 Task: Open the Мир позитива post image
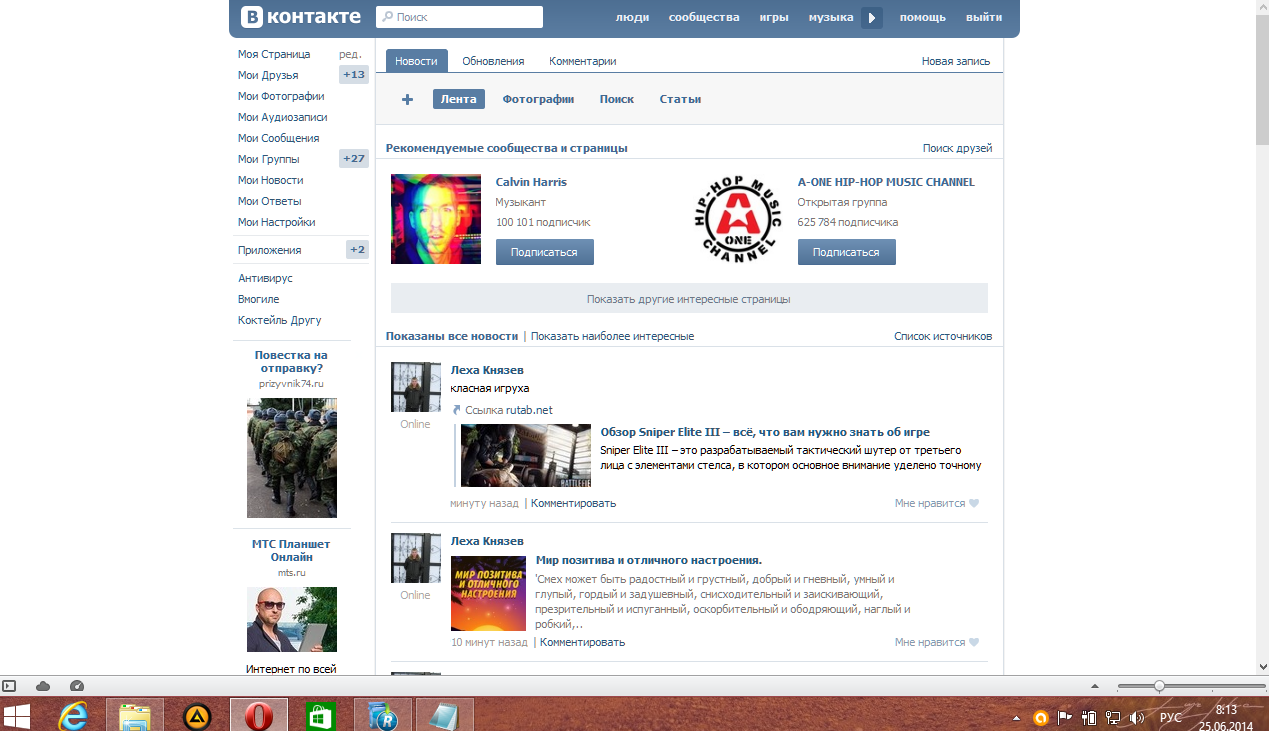pos(488,593)
